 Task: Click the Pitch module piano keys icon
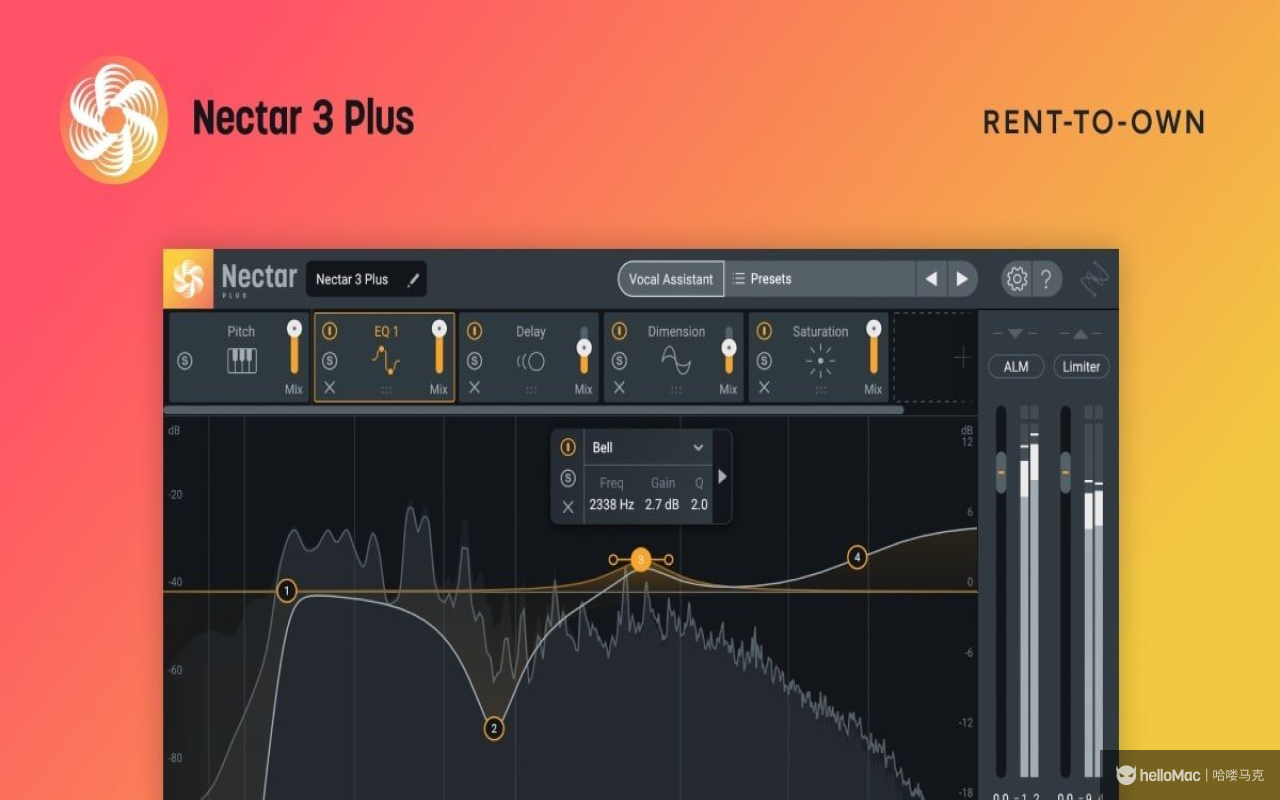(x=242, y=361)
